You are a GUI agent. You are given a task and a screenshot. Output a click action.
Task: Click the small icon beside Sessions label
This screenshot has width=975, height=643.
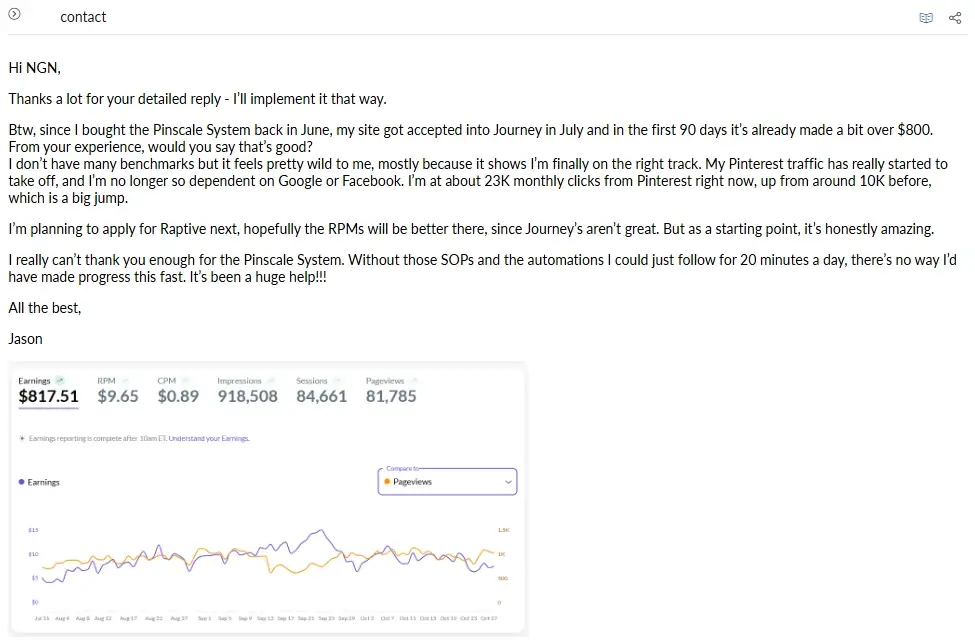pyautogui.click(x=337, y=380)
